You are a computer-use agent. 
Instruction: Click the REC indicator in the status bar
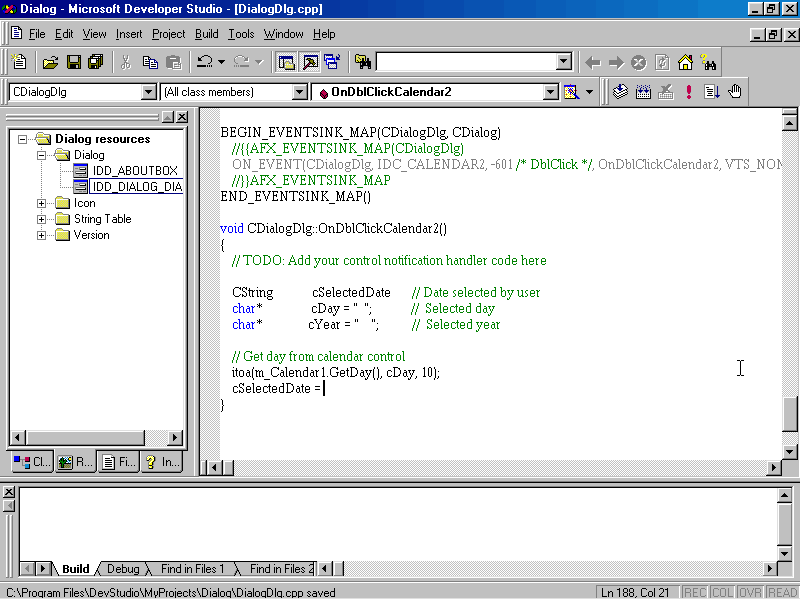[694, 592]
